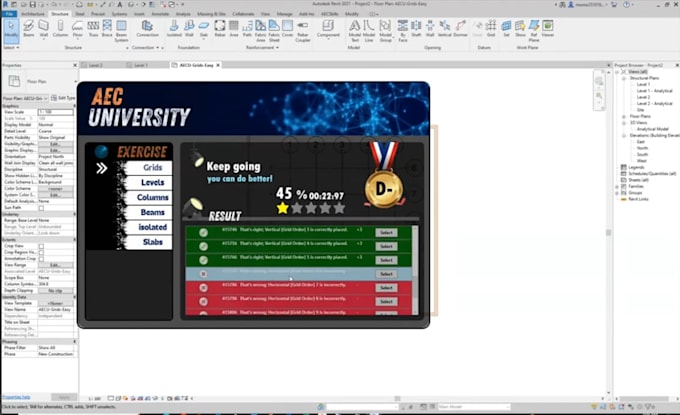Expand the Select panel dropdown
Image resolution: width=680 pixels, height=415 pixels.
[11, 47]
